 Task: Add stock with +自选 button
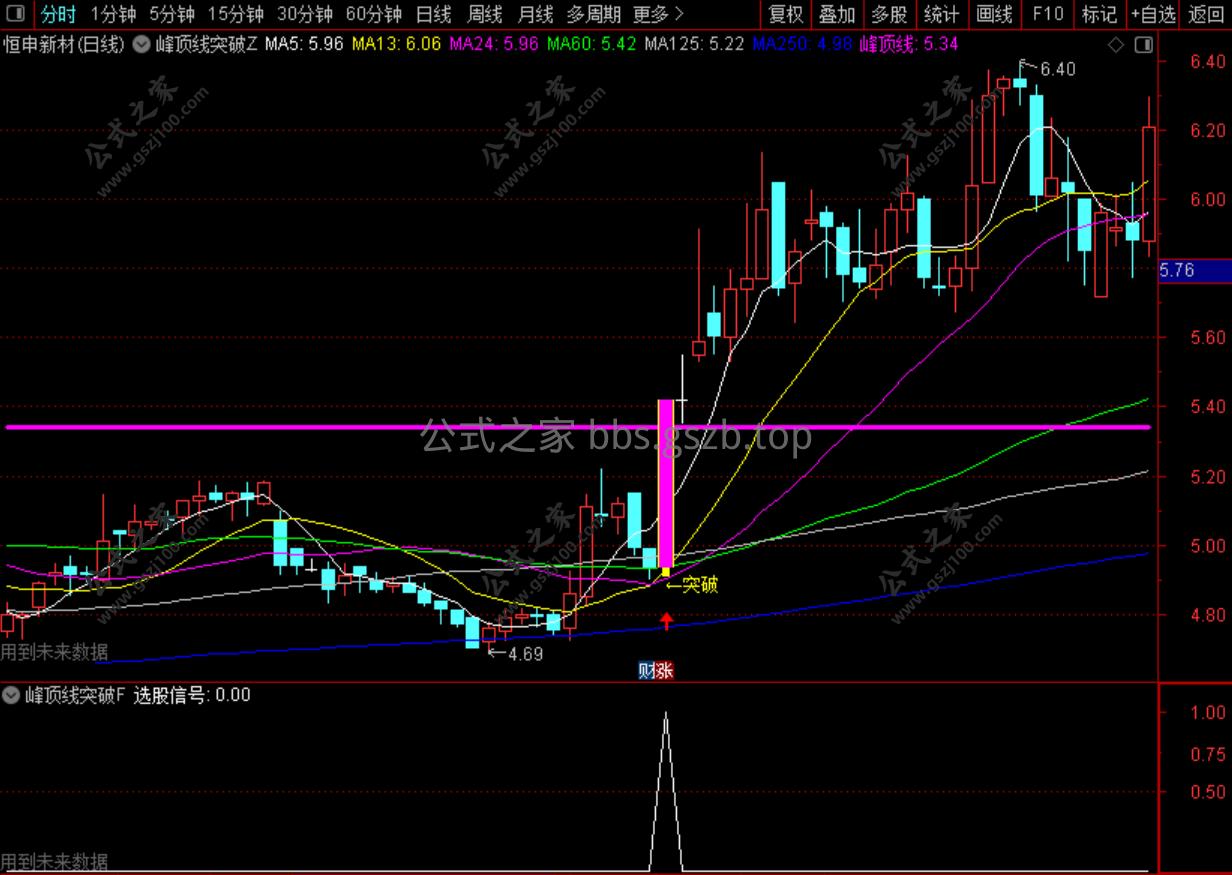1154,14
